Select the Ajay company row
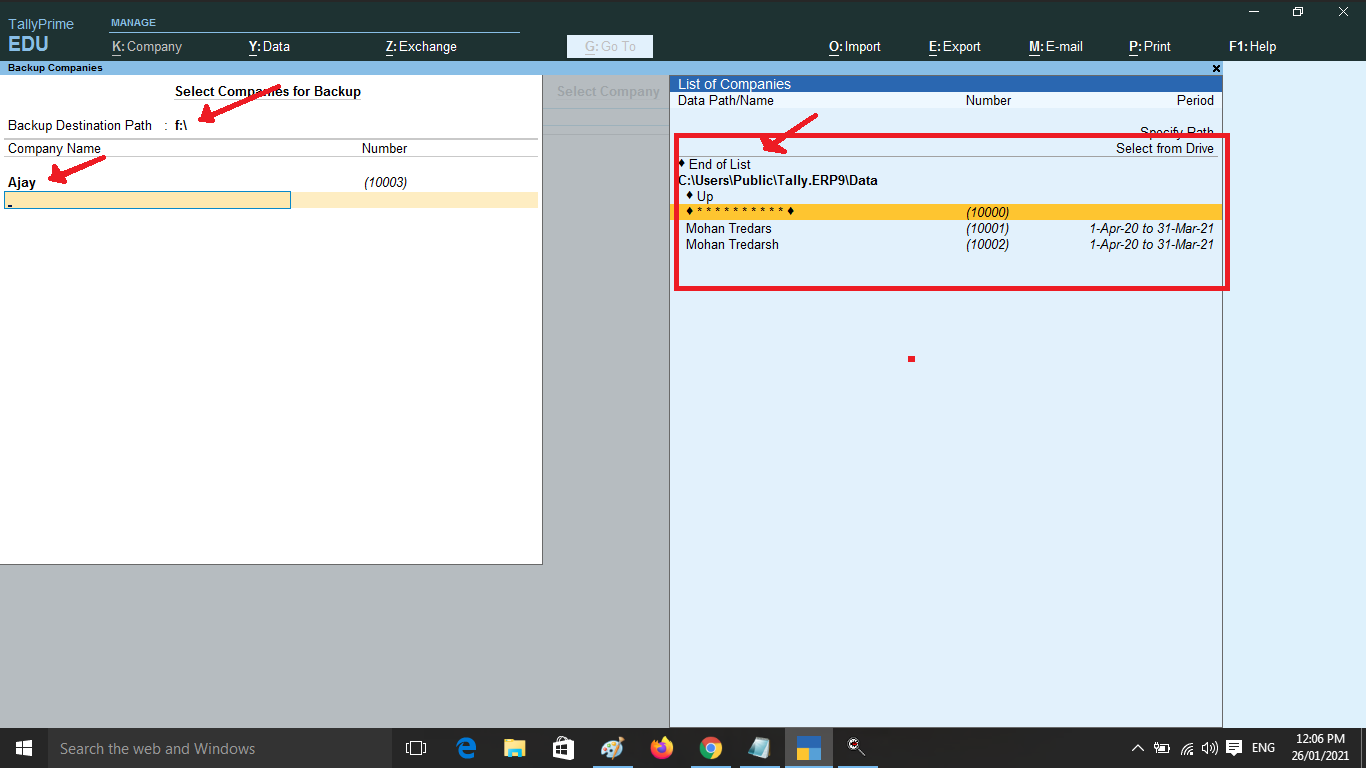This screenshot has width=1366, height=768. (270, 182)
